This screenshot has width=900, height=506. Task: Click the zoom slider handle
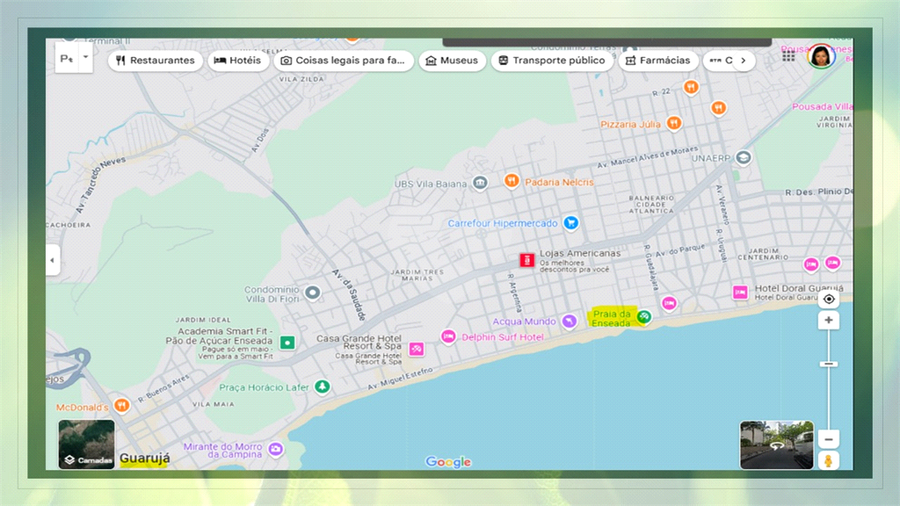tap(828, 364)
